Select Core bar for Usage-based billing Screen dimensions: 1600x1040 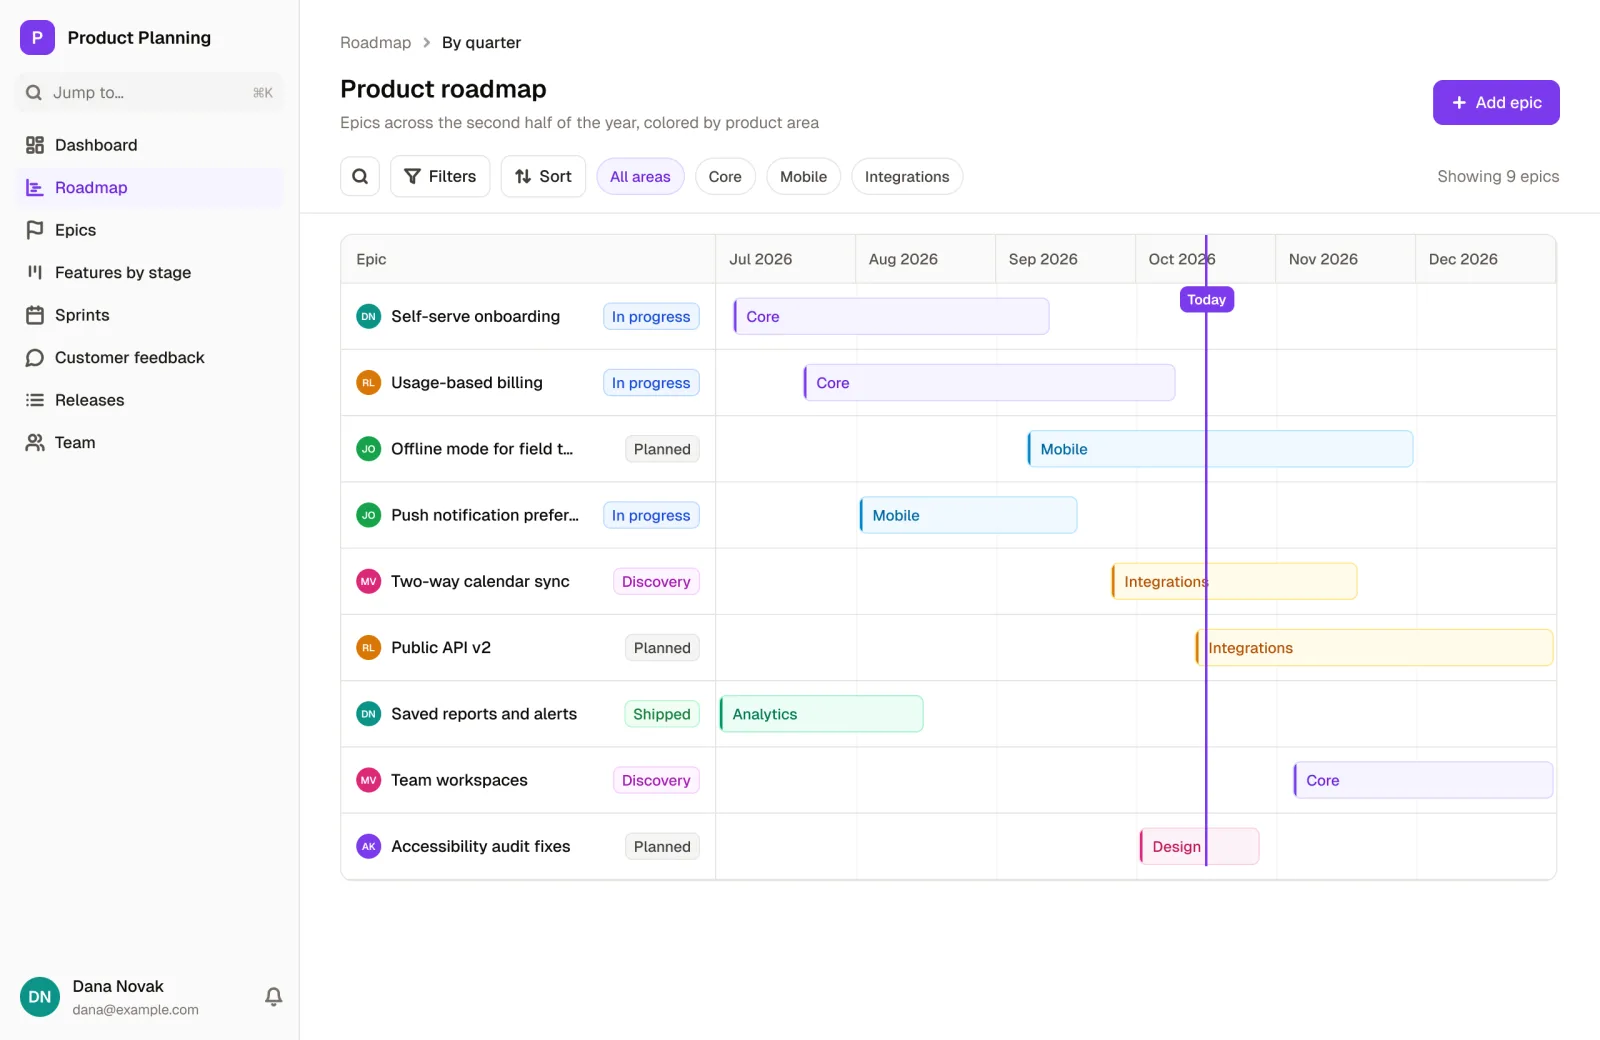pos(989,383)
